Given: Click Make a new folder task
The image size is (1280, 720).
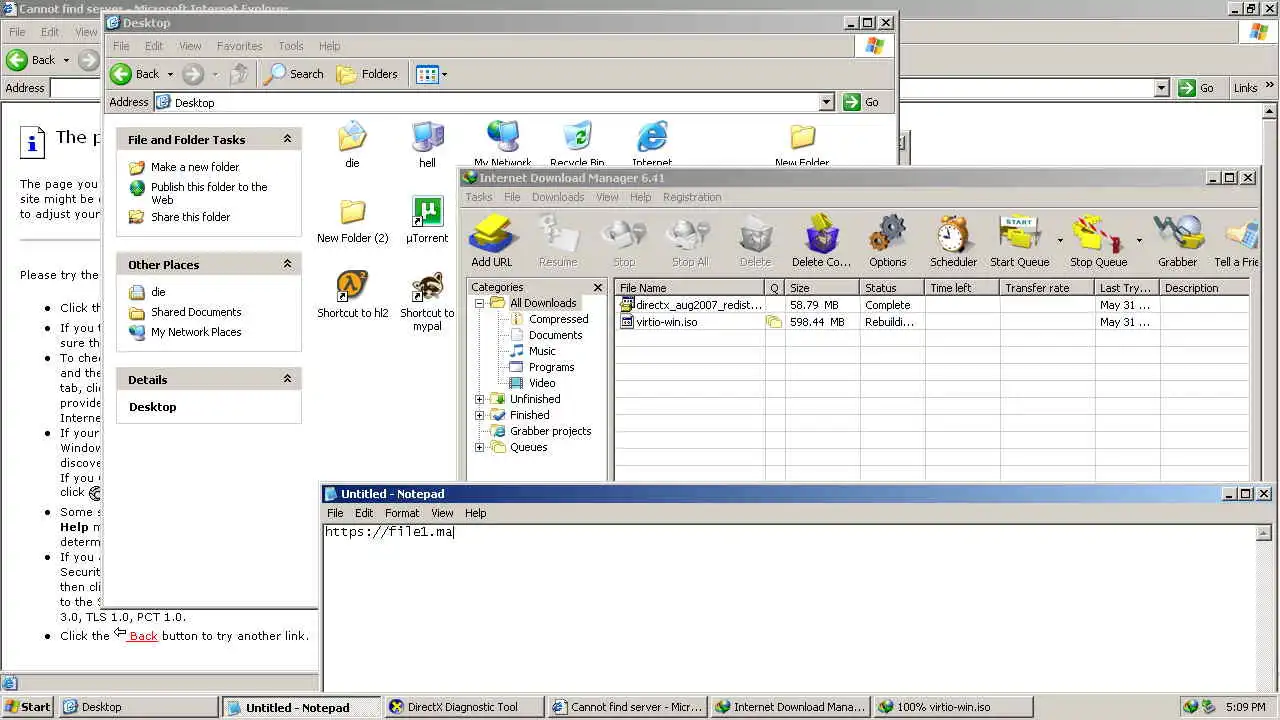Looking at the screenshot, I should [195, 167].
